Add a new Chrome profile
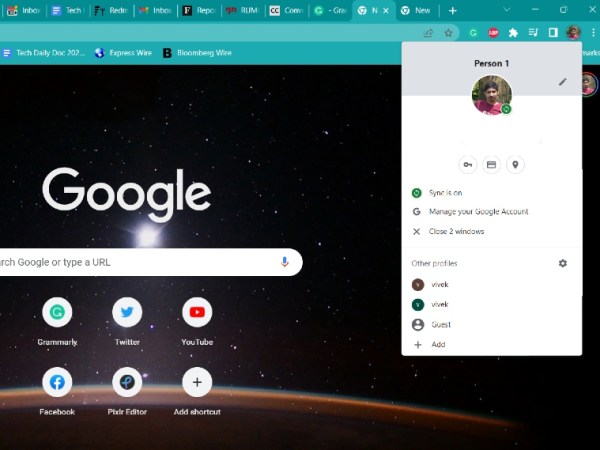 tap(492, 345)
